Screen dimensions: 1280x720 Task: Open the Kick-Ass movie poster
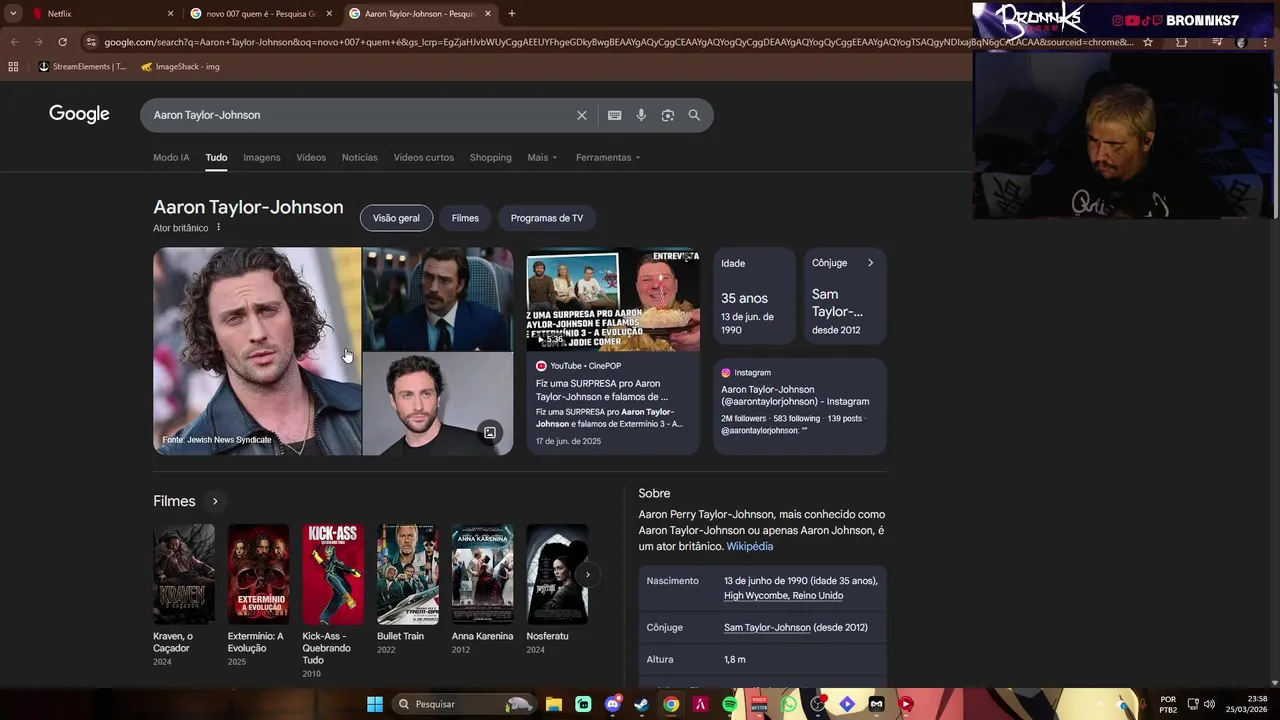click(333, 574)
